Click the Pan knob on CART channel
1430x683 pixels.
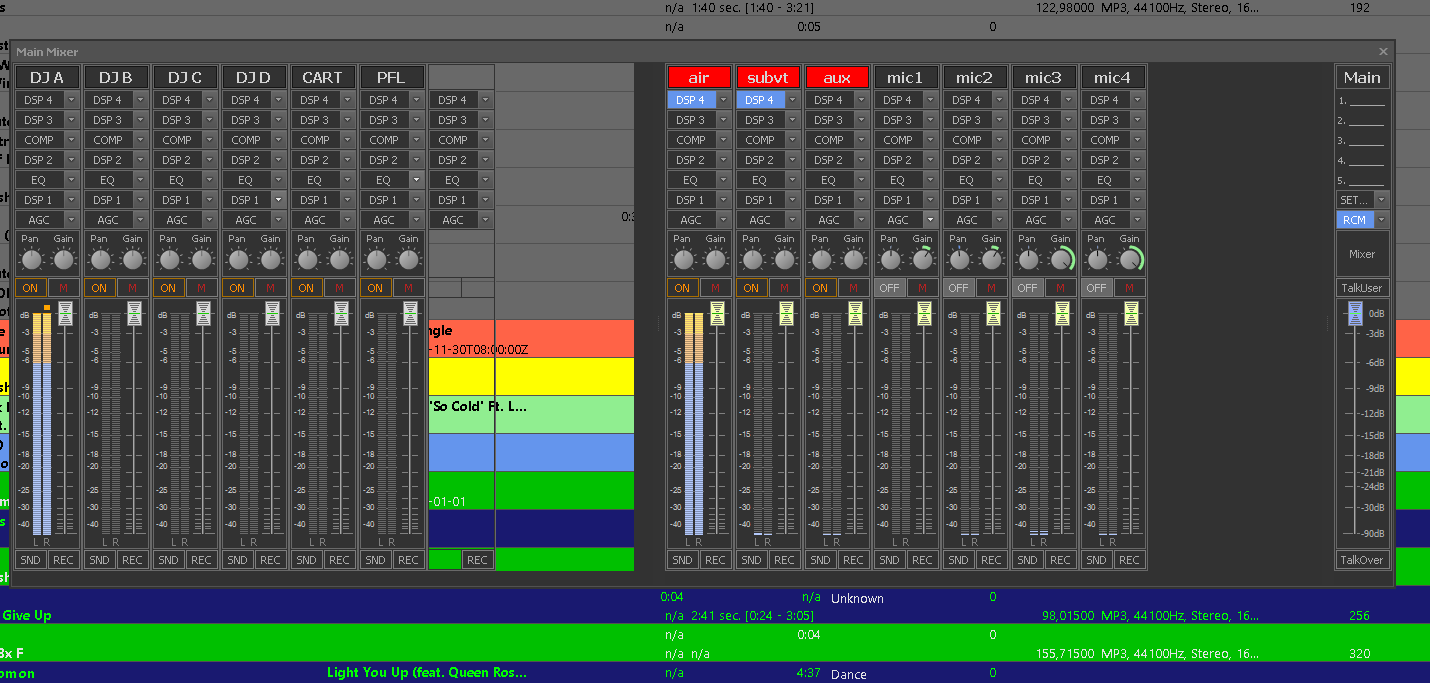click(308, 260)
